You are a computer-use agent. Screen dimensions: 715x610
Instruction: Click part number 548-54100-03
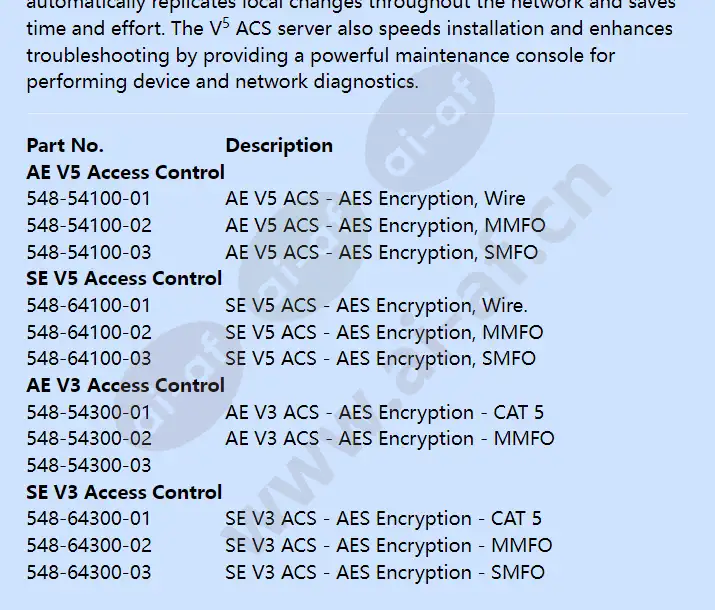pyautogui.click(x=89, y=253)
